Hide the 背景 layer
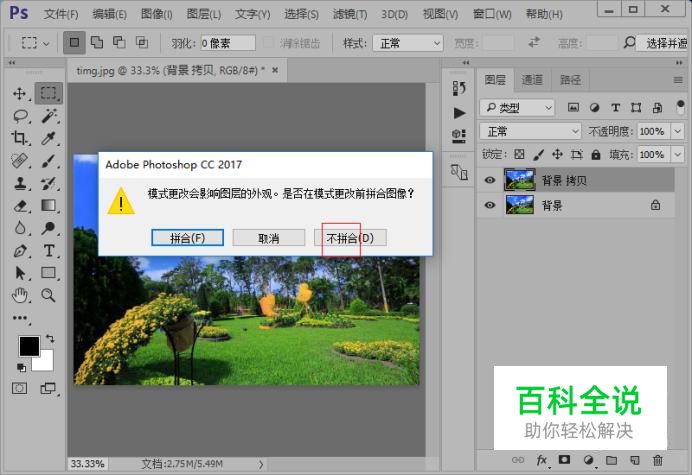 point(489,205)
